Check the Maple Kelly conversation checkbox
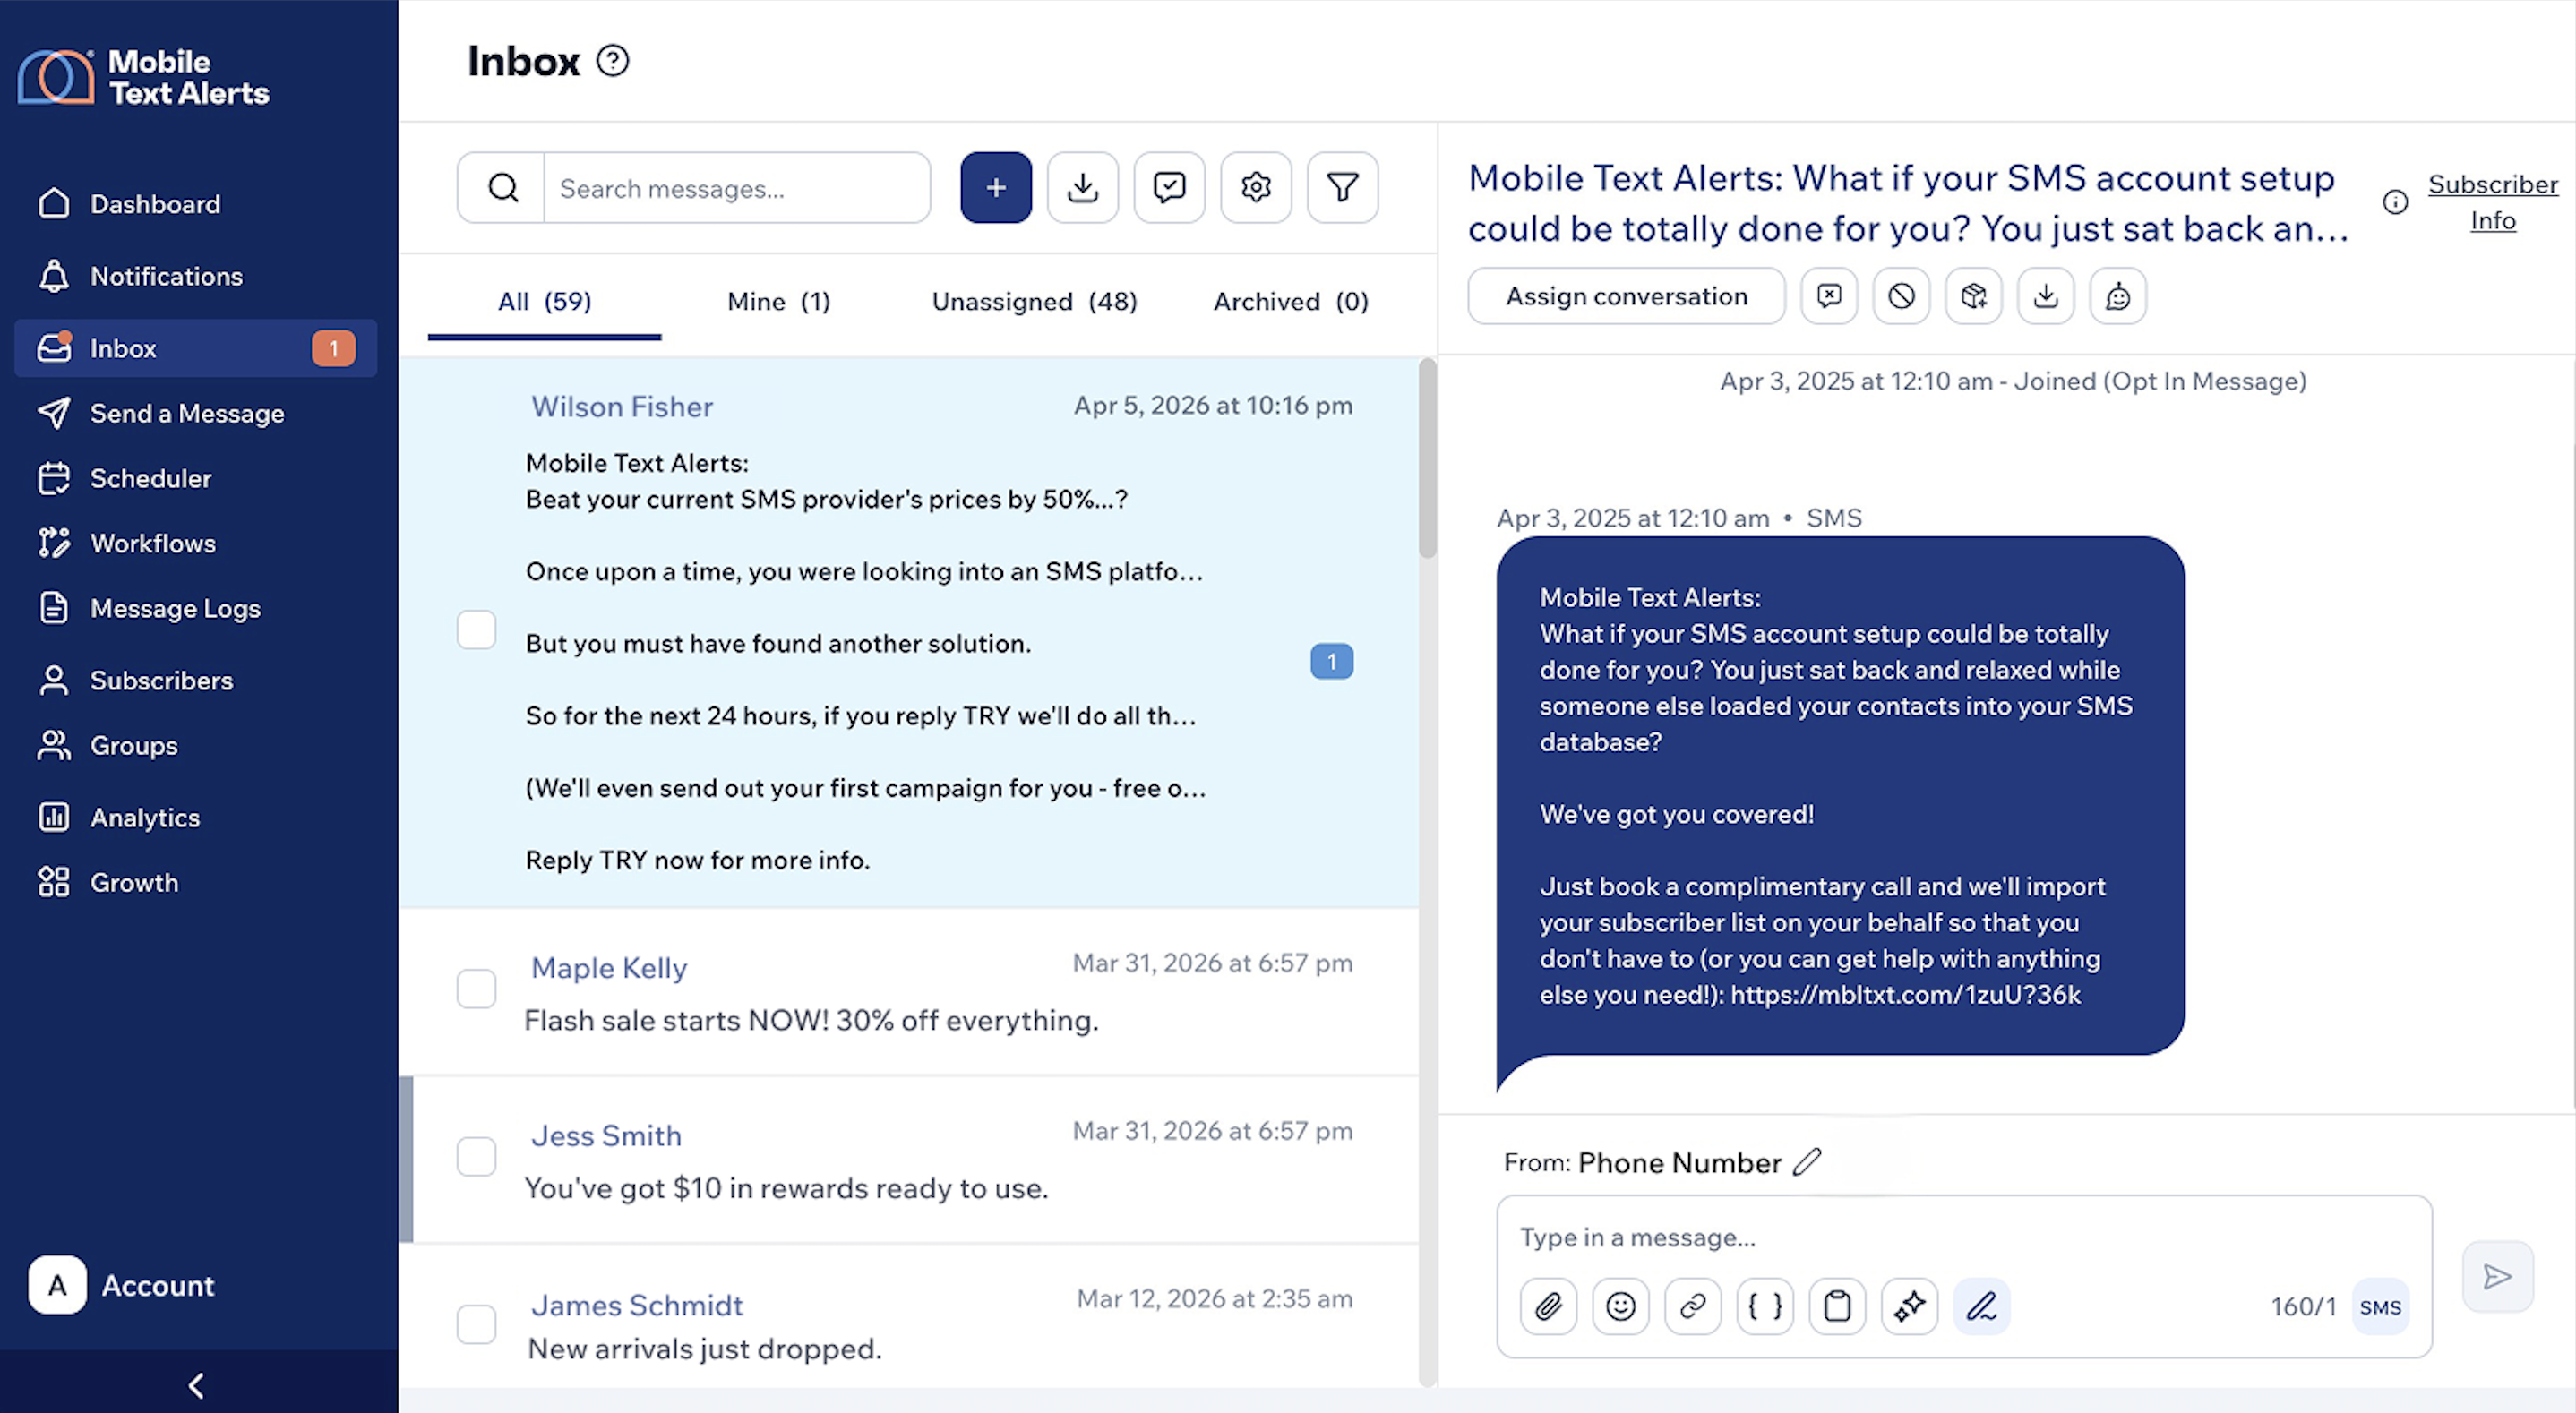Screen dimensions: 2576x1413 476,988
